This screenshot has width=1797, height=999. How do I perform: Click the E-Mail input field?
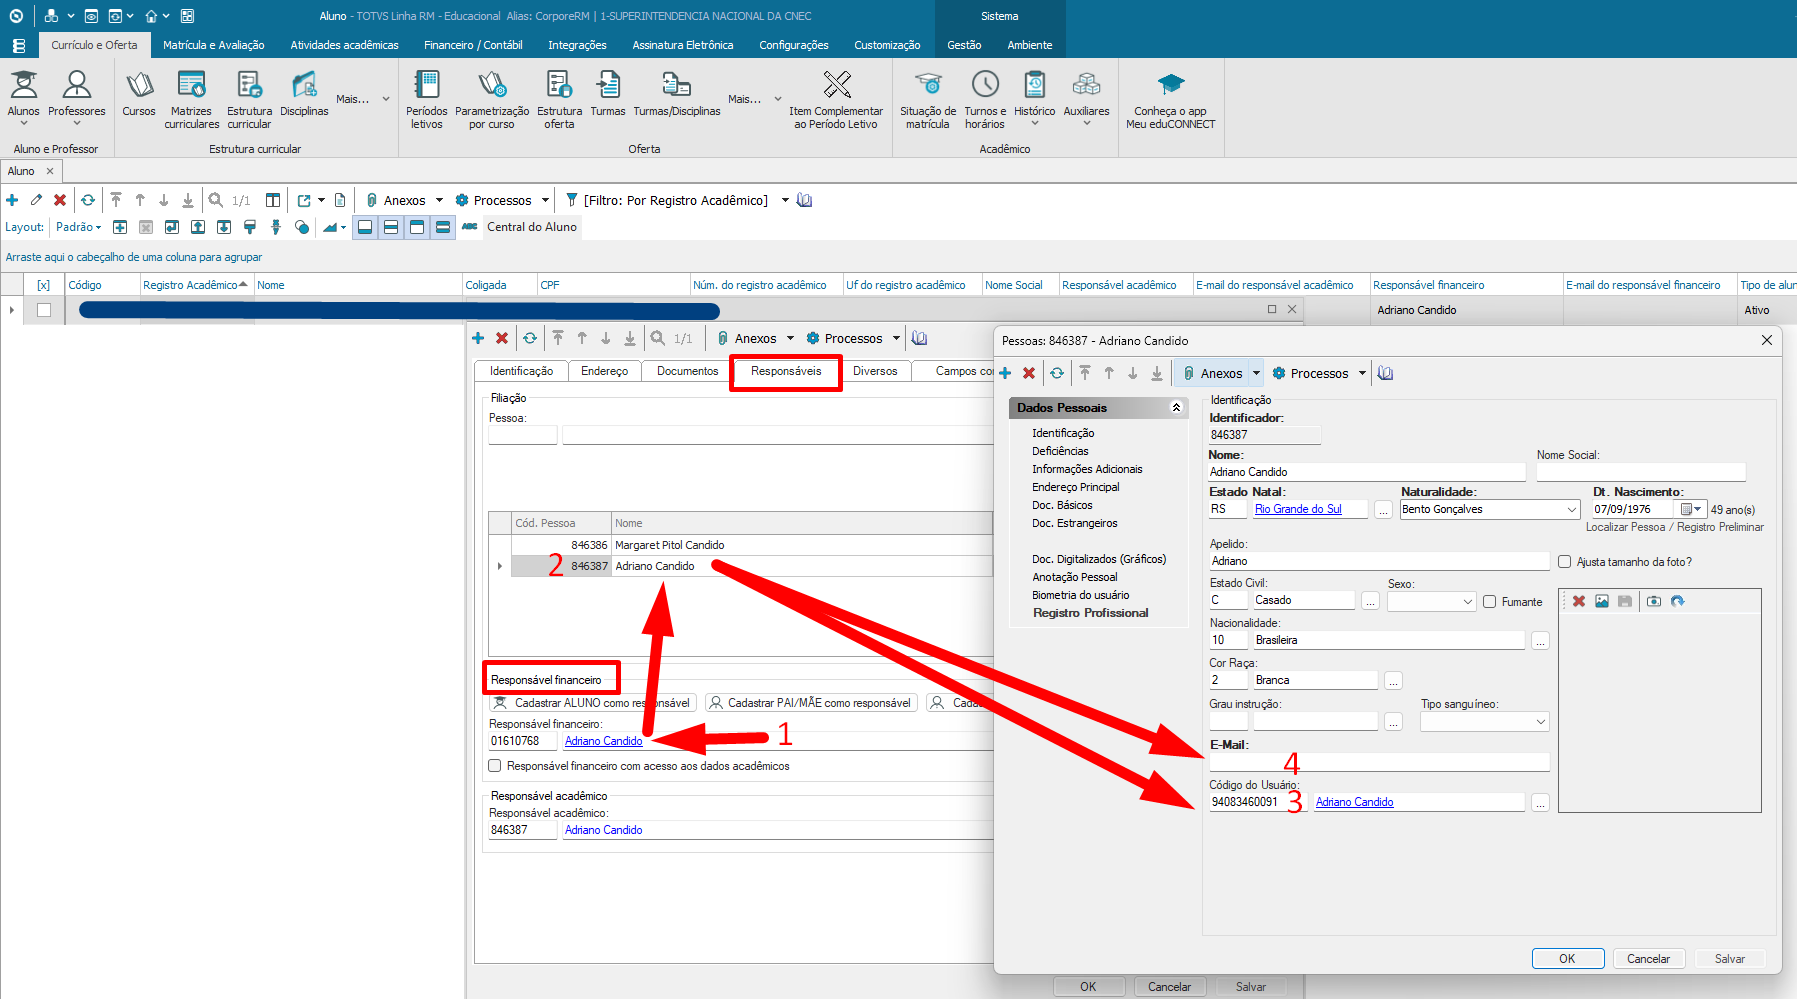pos(1378,762)
